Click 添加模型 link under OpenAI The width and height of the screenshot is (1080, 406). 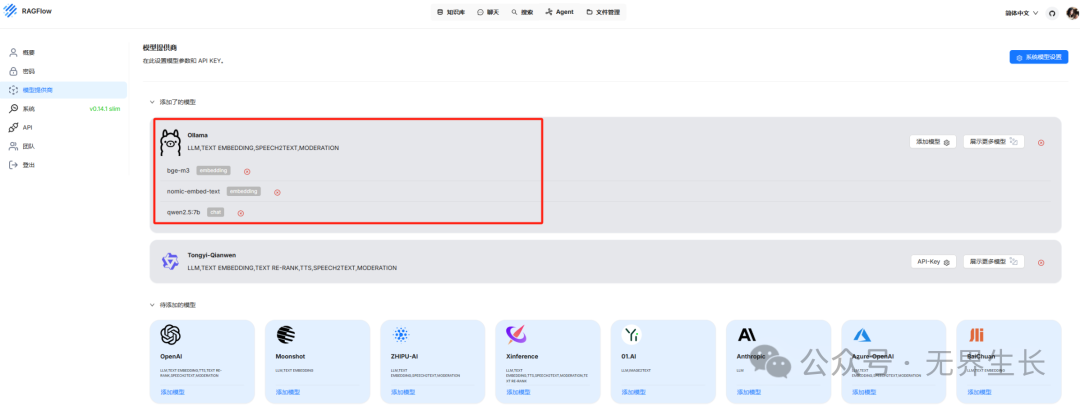(x=172, y=392)
